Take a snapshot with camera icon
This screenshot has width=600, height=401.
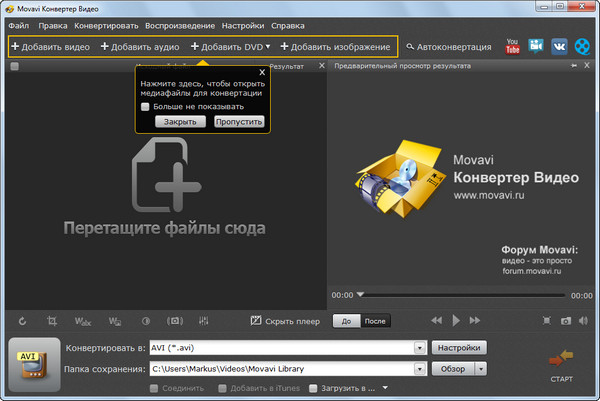[565, 321]
